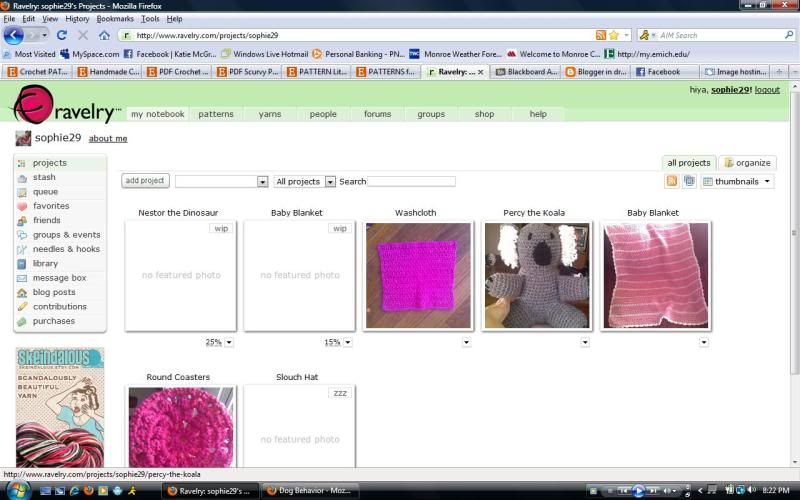Open the Bookmarks menu

[115, 19]
